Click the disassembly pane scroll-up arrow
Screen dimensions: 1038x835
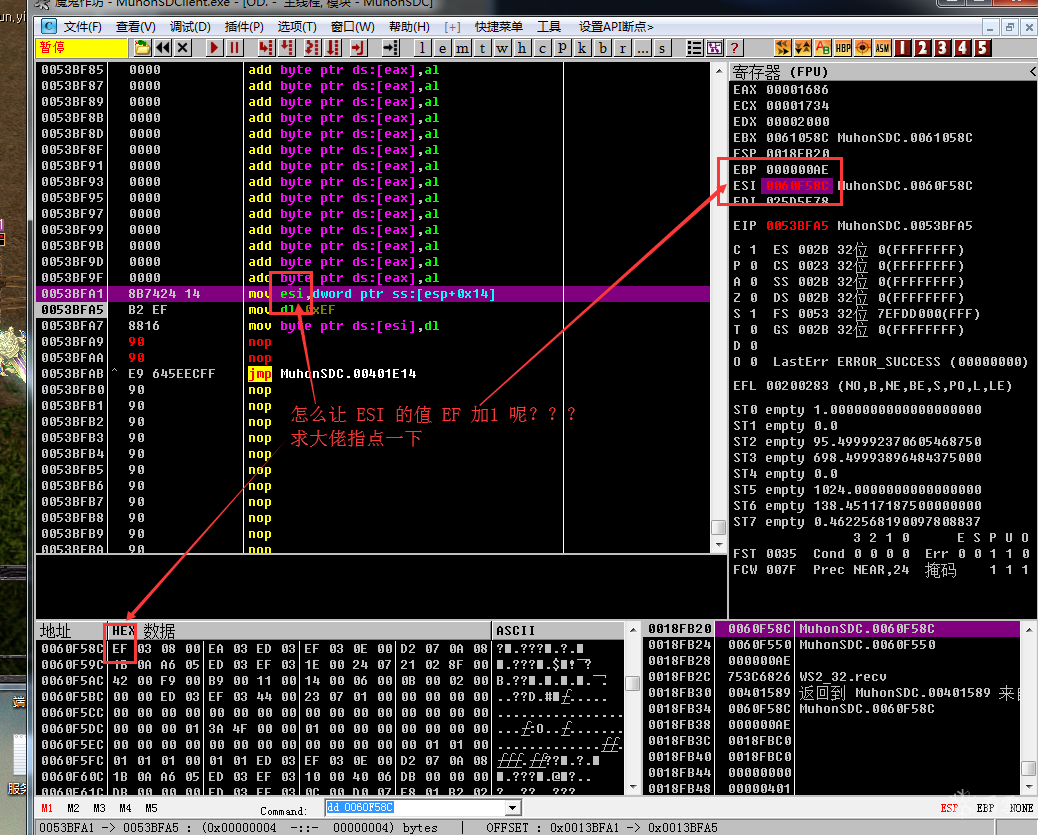click(x=719, y=70)
